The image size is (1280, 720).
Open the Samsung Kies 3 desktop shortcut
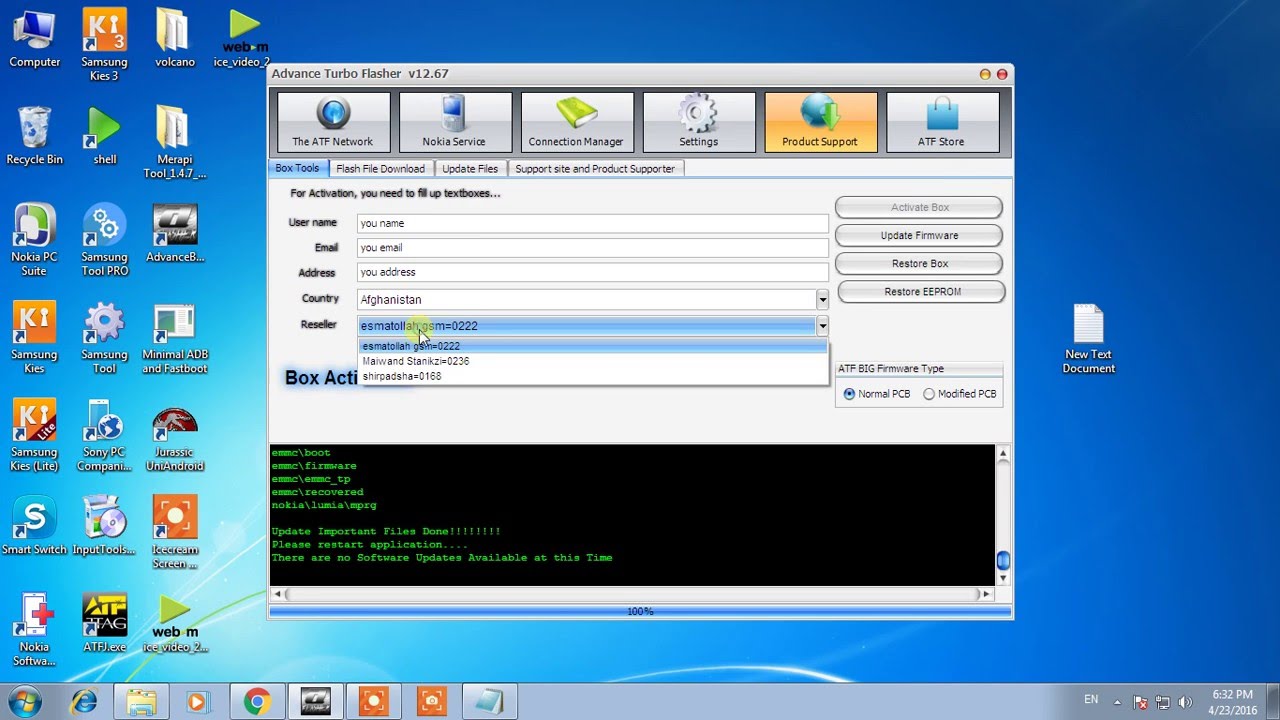click(x=104, y=44)
